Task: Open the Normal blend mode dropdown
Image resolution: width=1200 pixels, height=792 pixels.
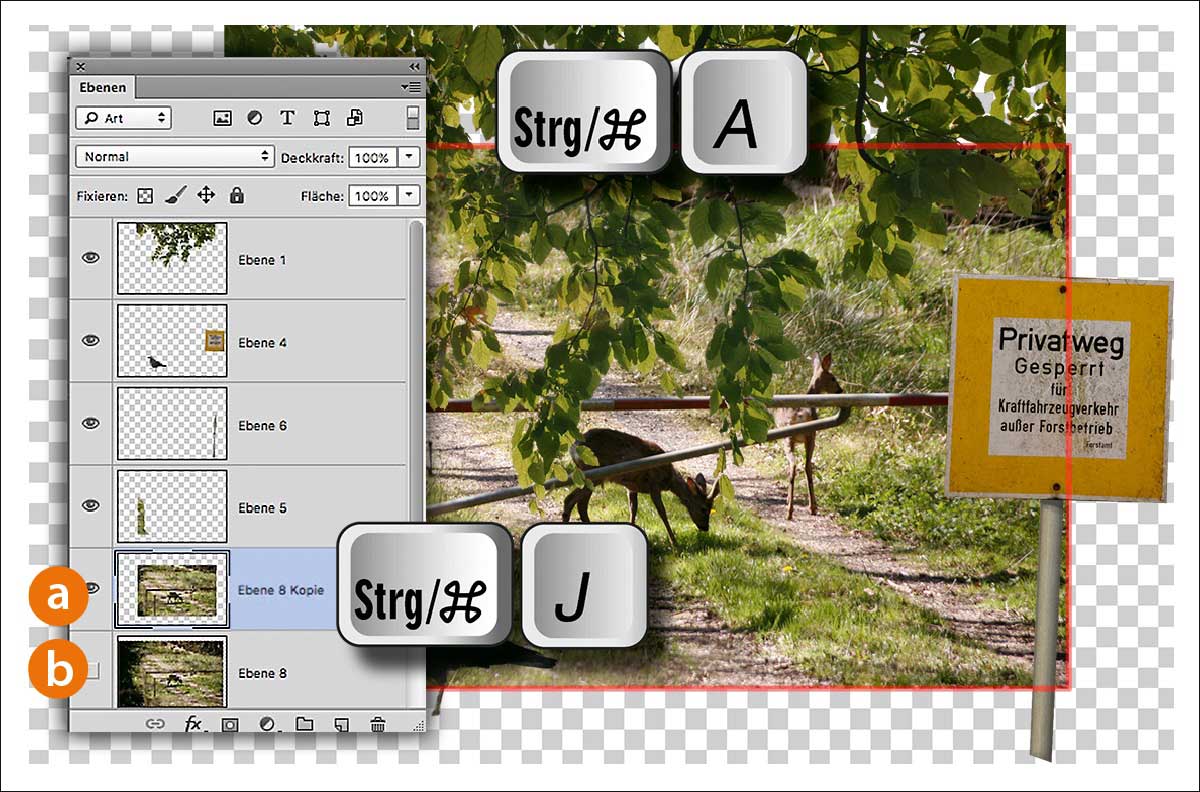Action: [174, 157]
